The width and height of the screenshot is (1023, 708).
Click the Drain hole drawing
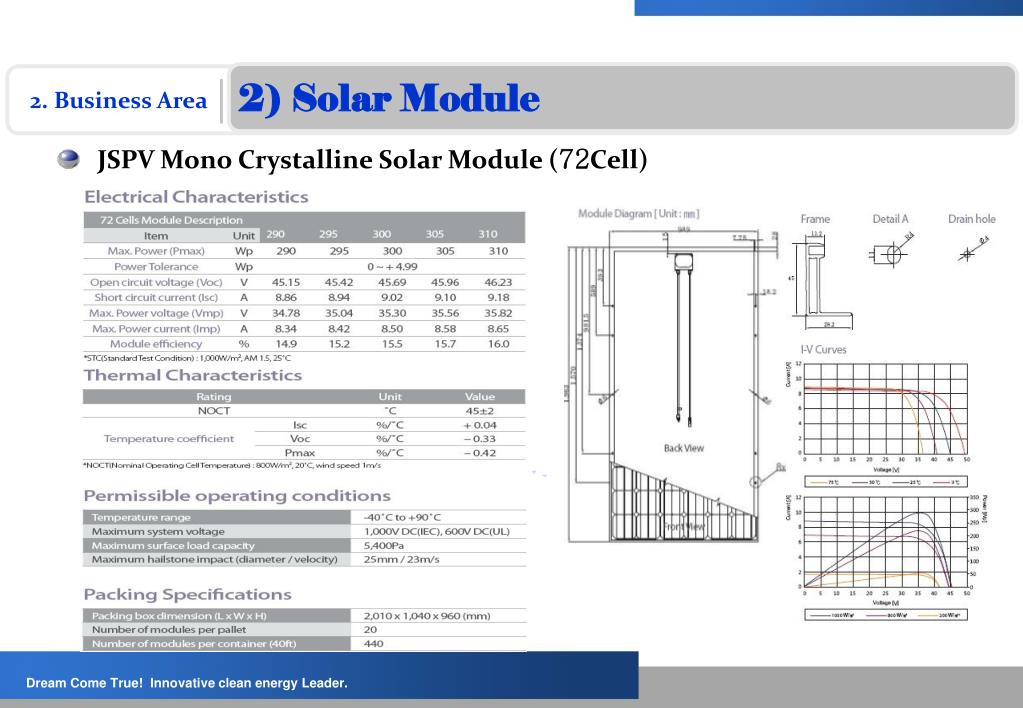972,250
